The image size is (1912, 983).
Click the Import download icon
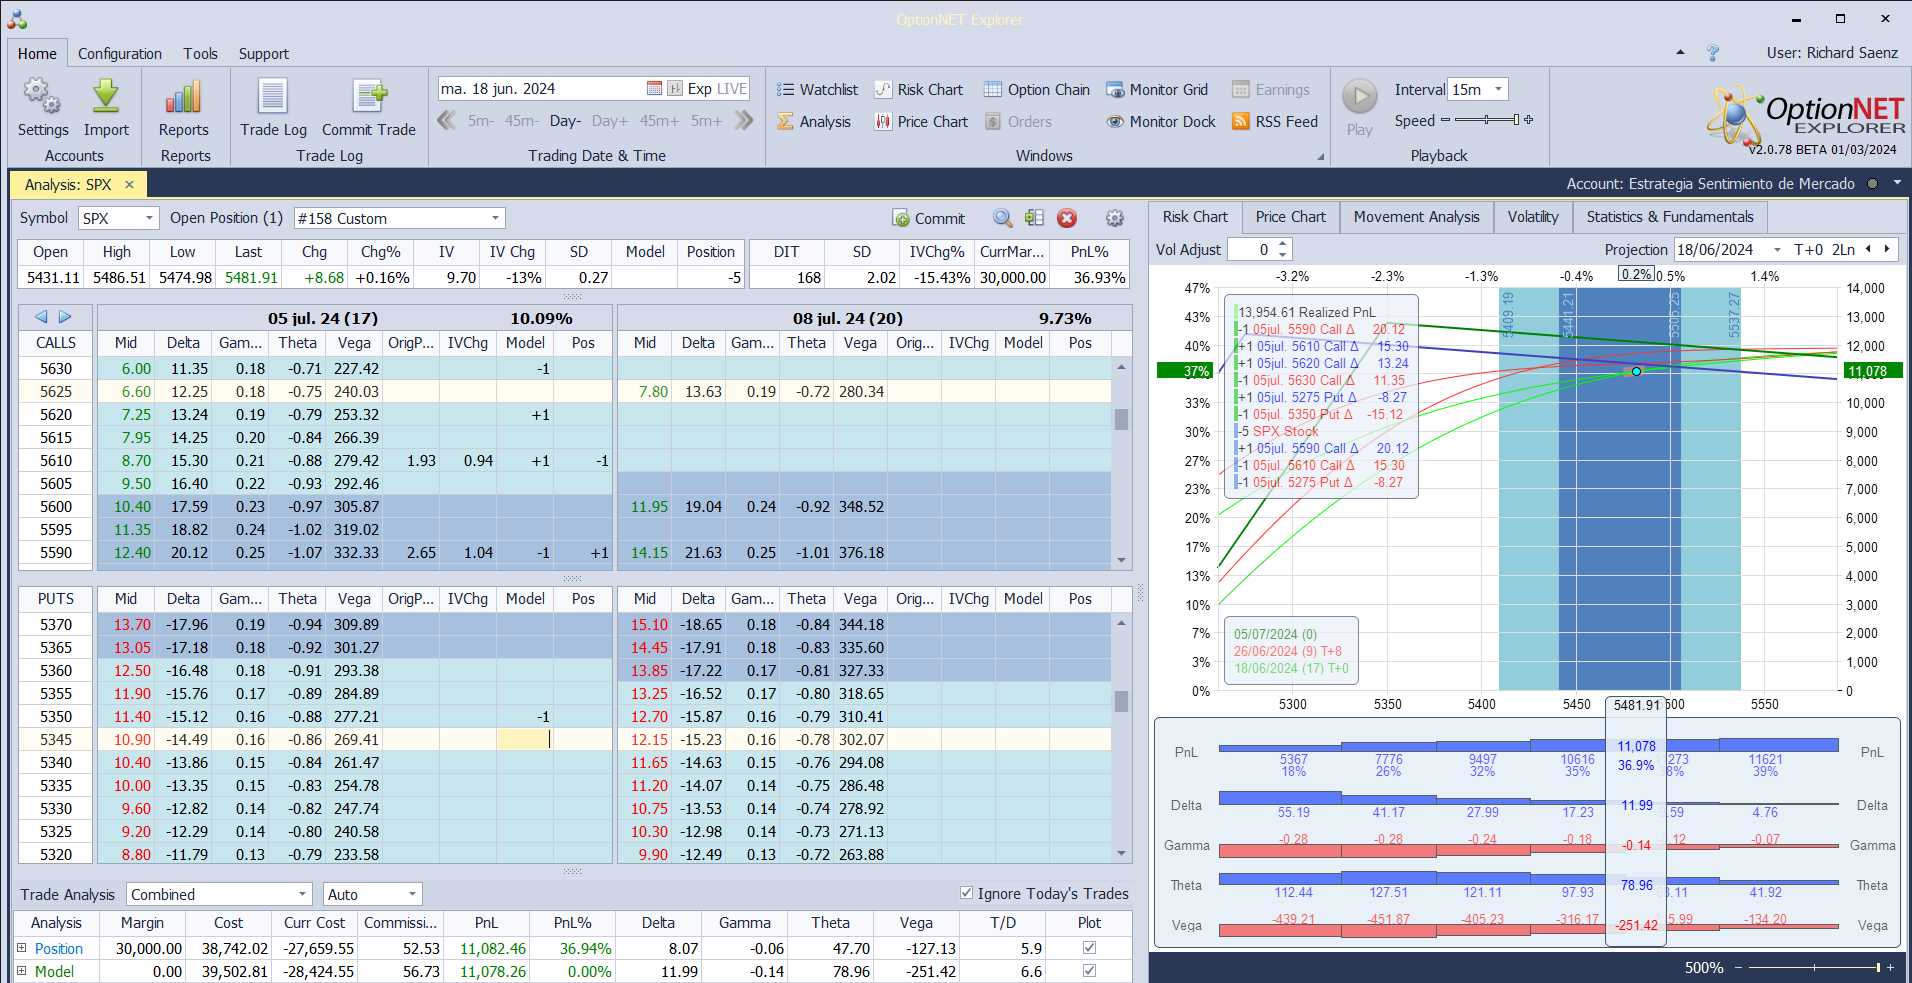click(x=106, y=98)
